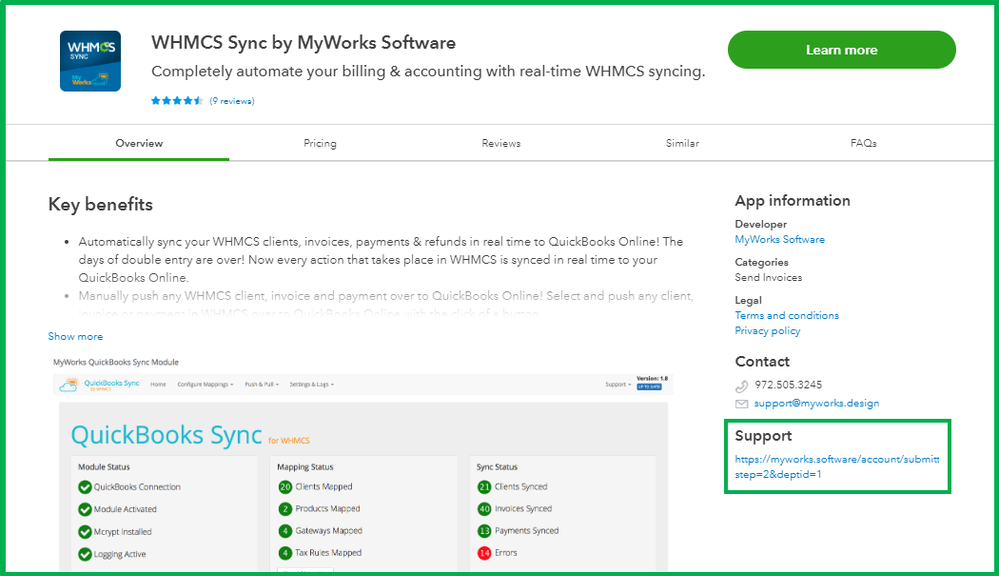Screen dimensions: 999x576
Task: Click the 4 Tax Rules Mapped badge
Action: 285,553
